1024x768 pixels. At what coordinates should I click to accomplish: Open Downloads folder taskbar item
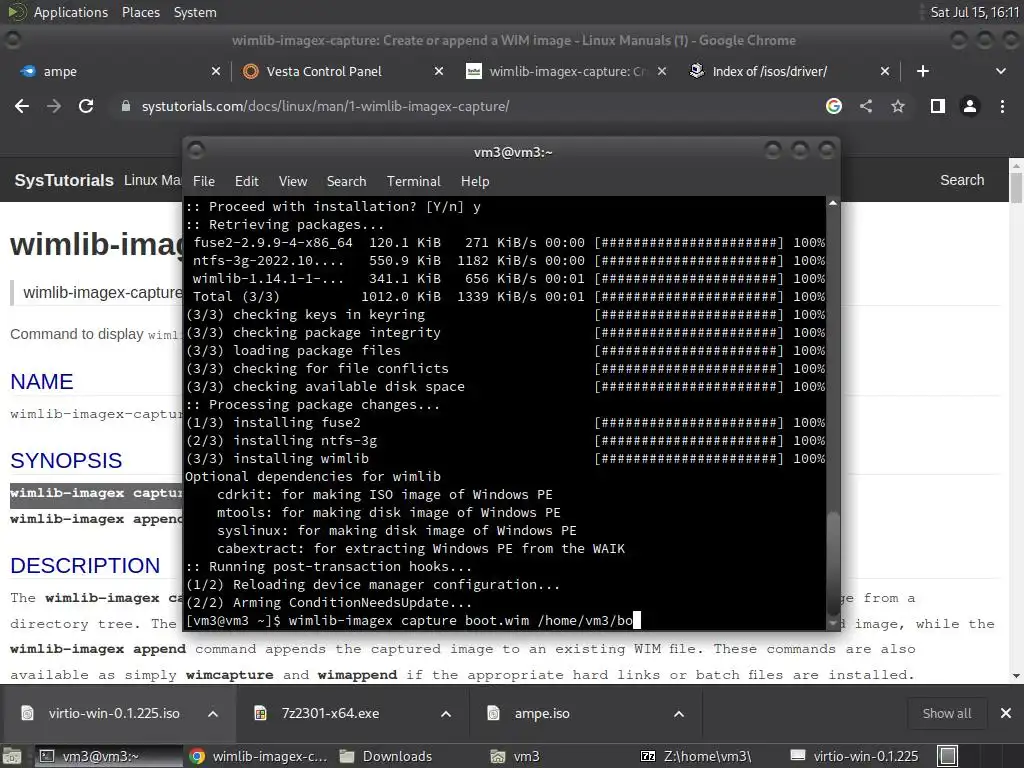387,756
